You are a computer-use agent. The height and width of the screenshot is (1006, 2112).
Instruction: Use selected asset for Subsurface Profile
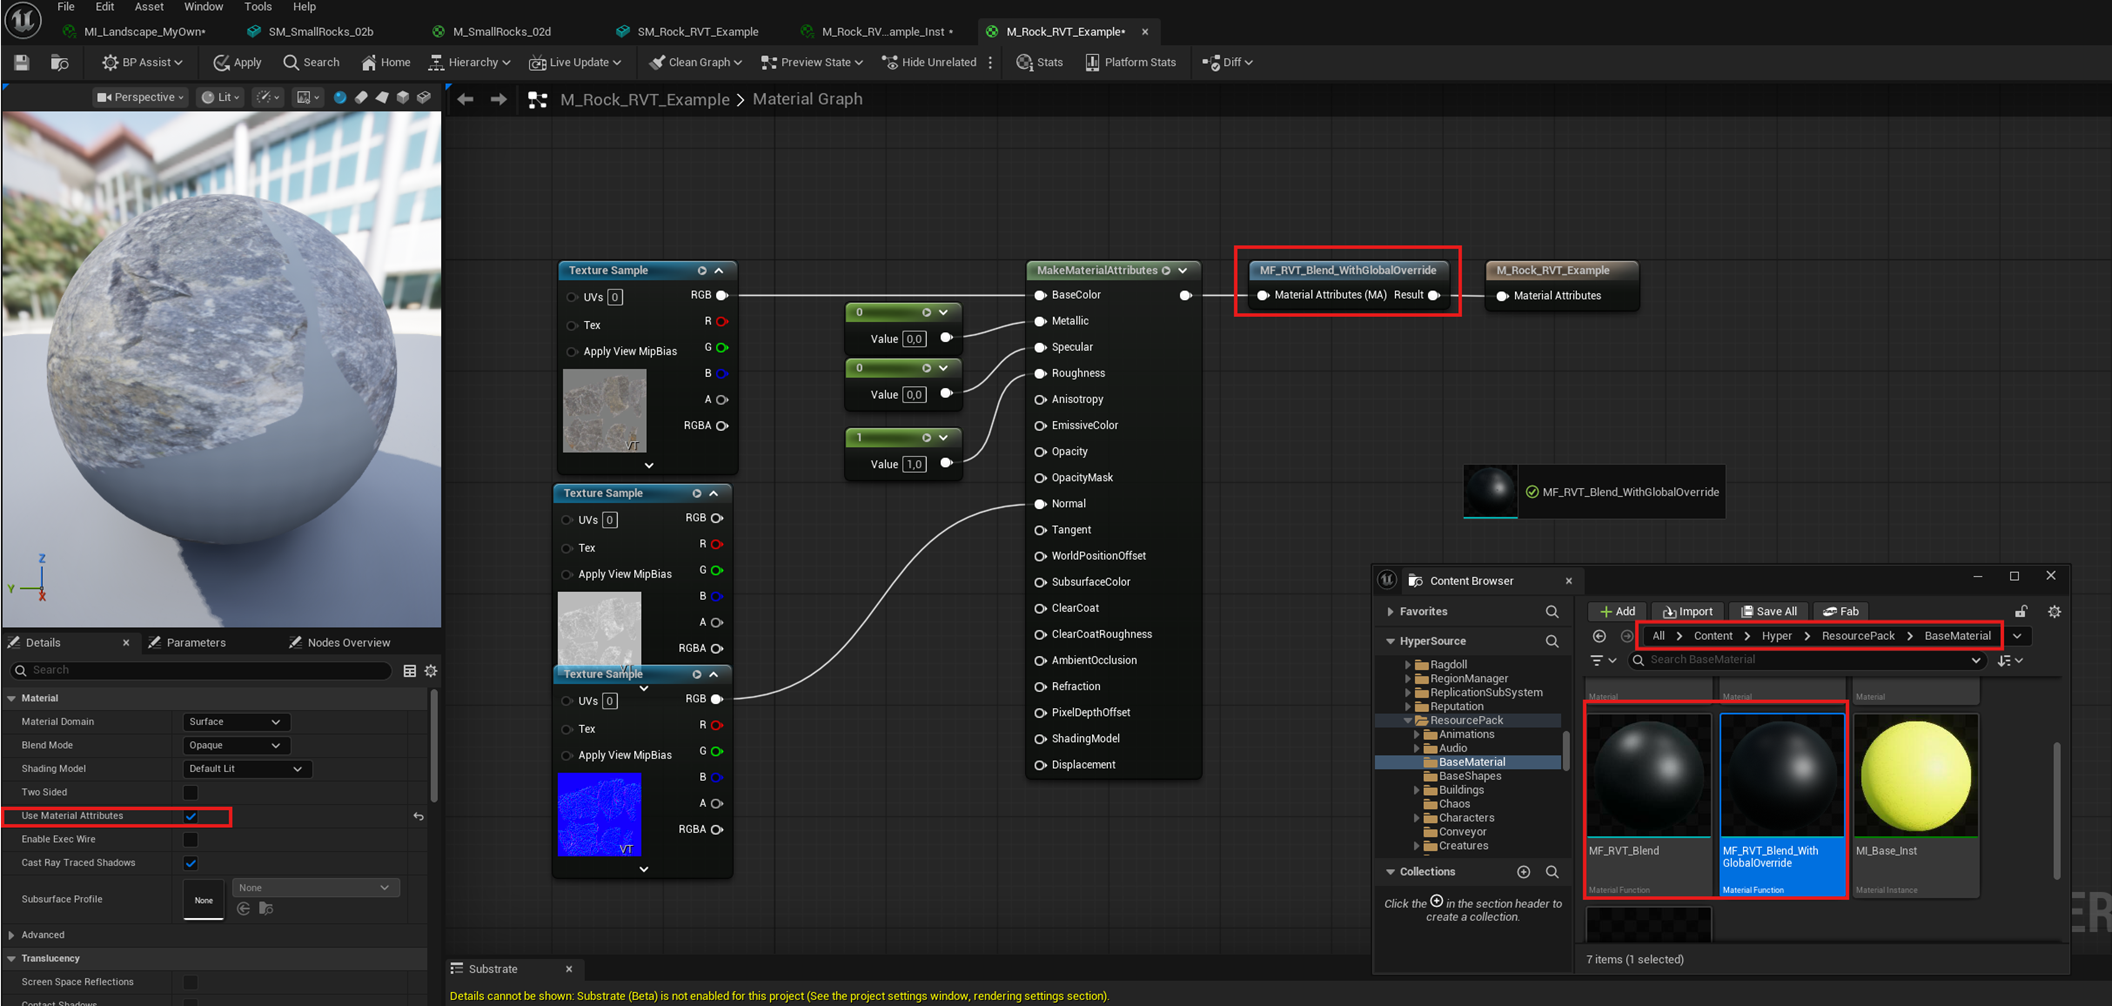(x=244, y=908)
